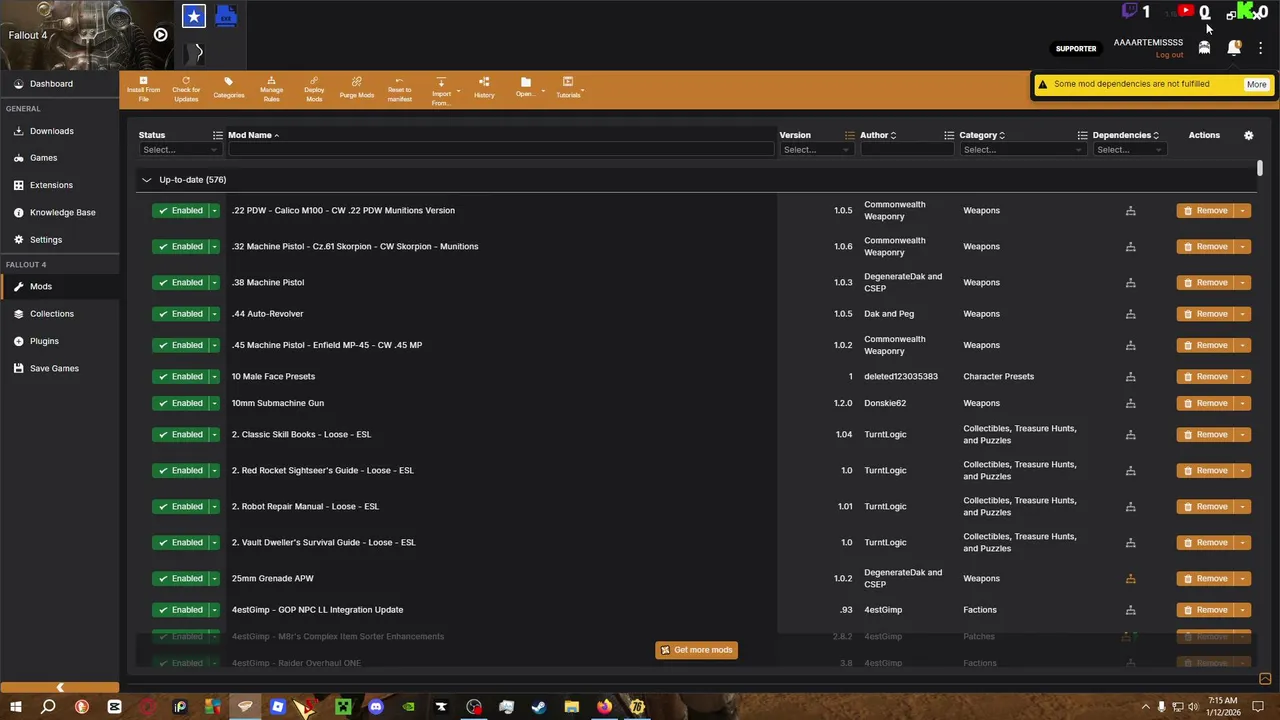Screen dimensions: 1280x720
Task: Open the History toolbar item
Action: pos(484,89)
